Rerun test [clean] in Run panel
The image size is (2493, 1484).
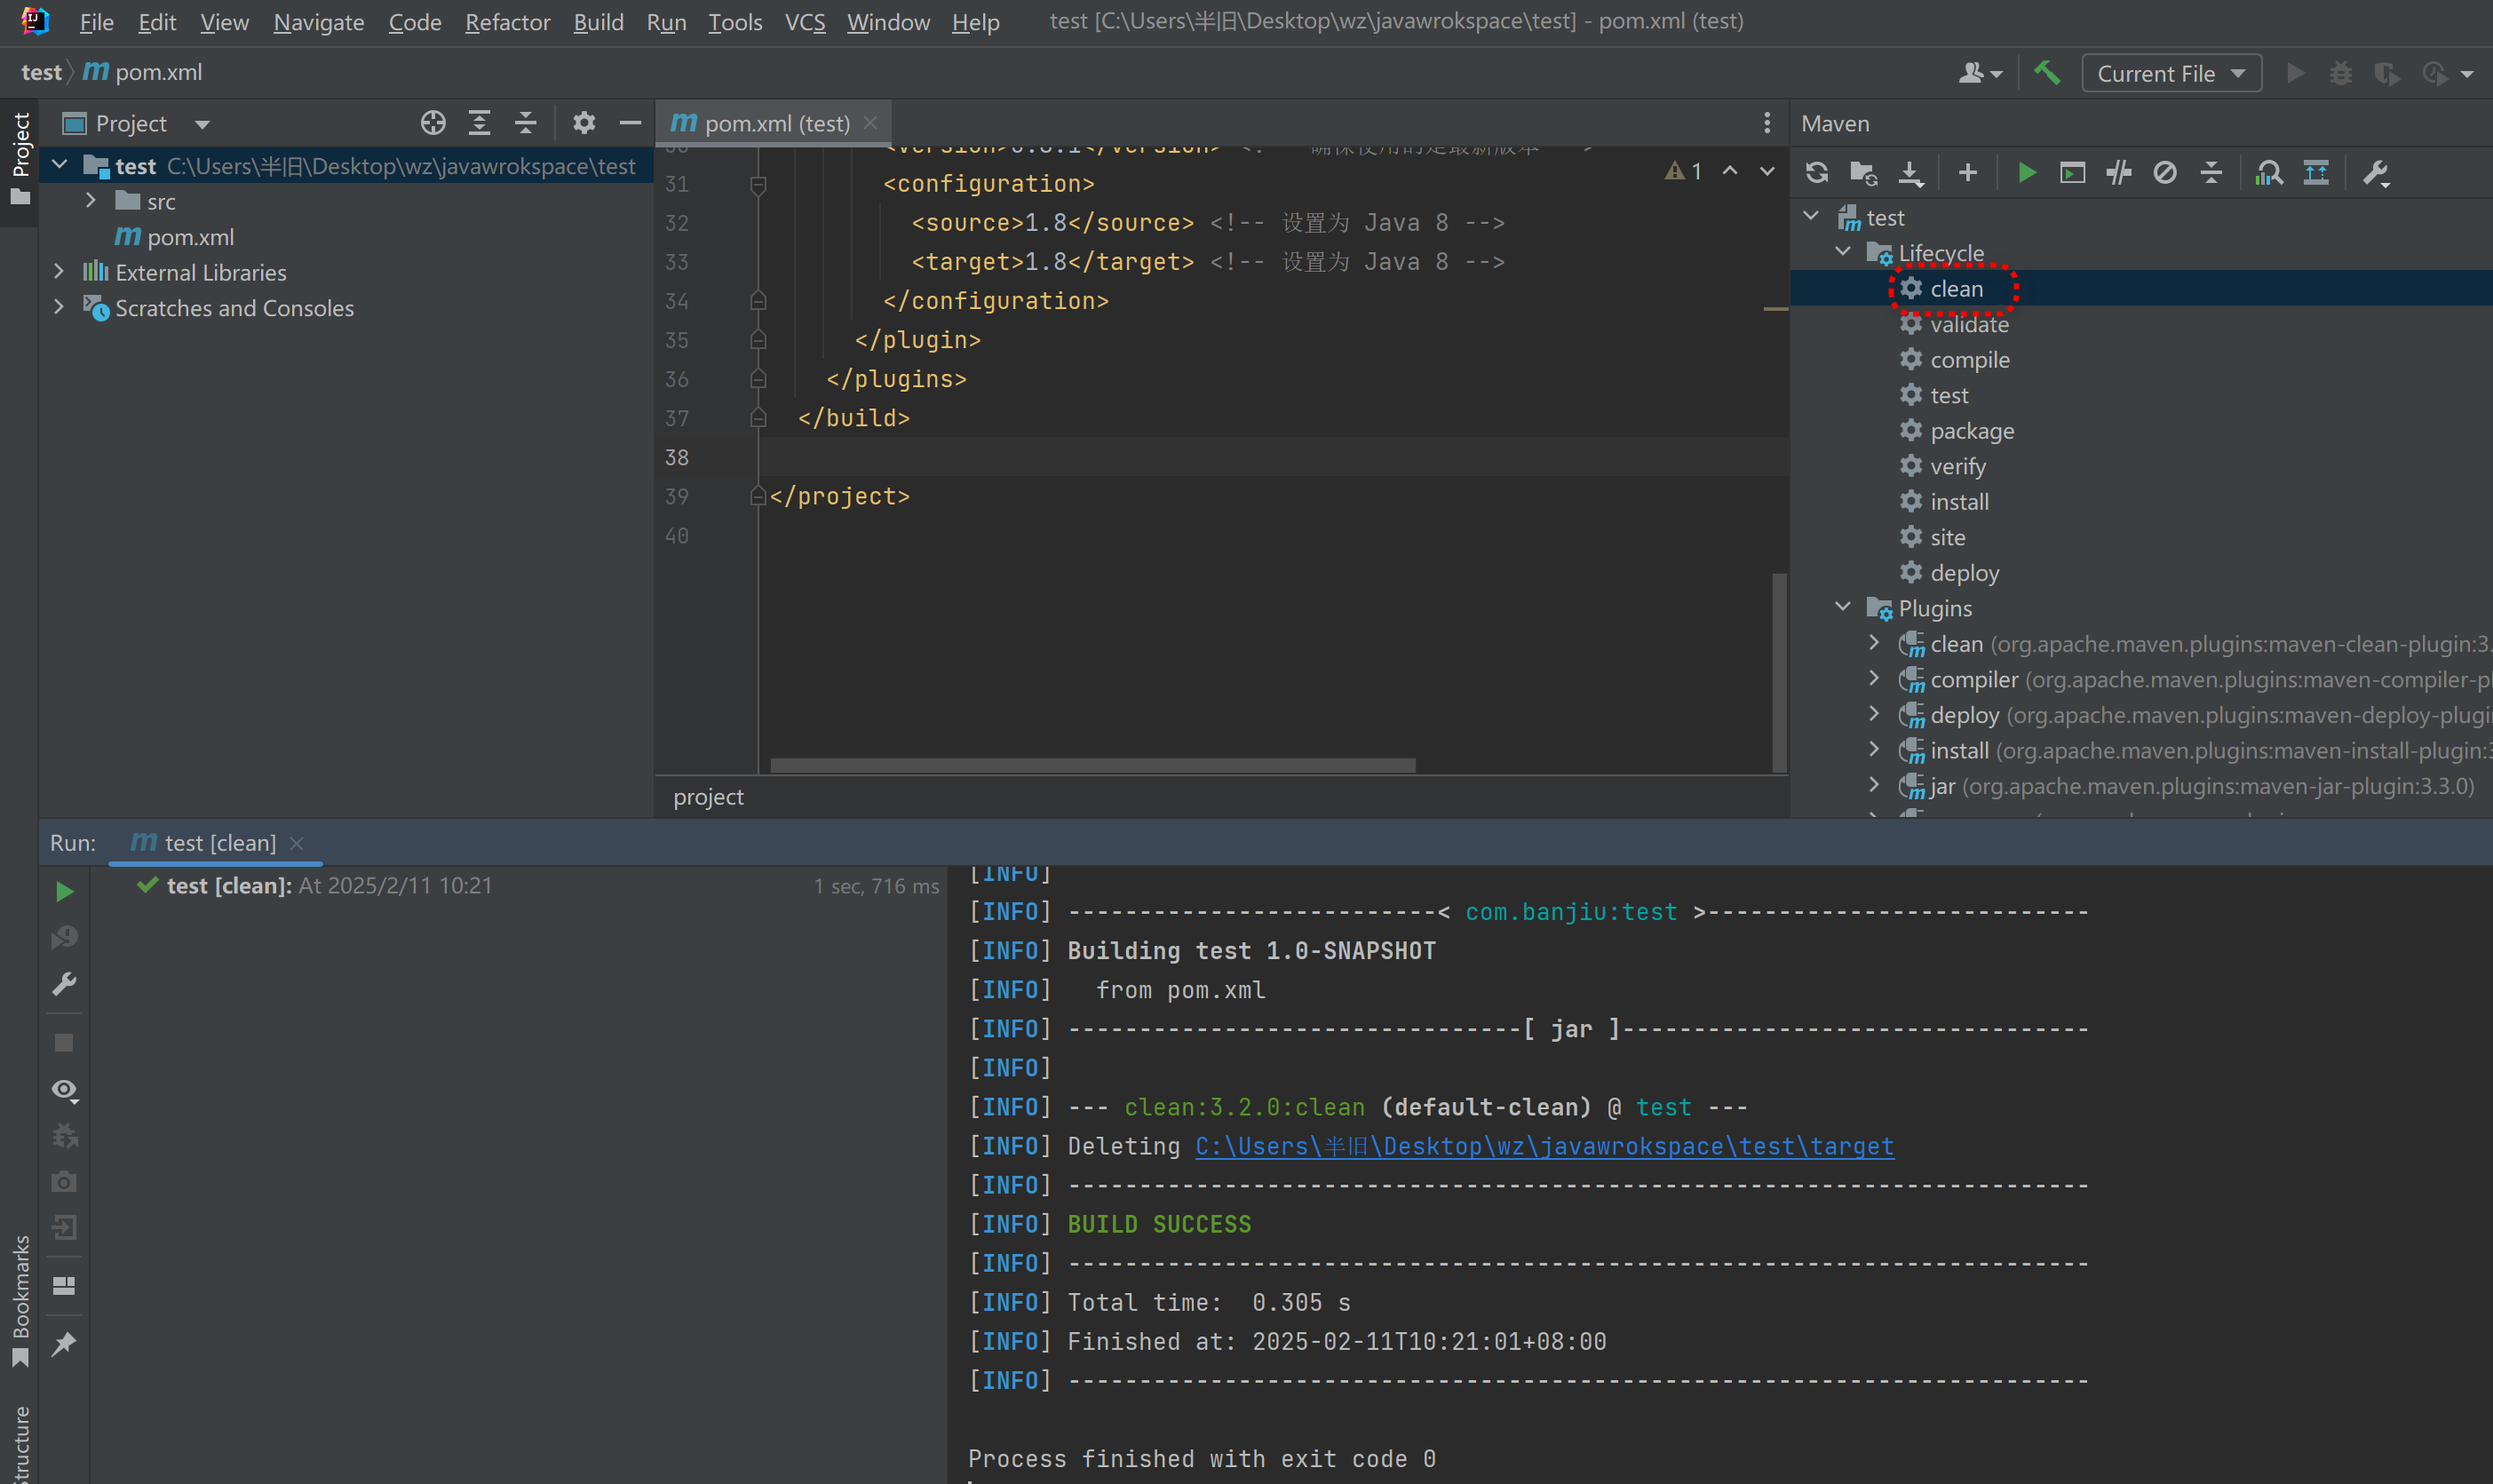coord(64,891)
